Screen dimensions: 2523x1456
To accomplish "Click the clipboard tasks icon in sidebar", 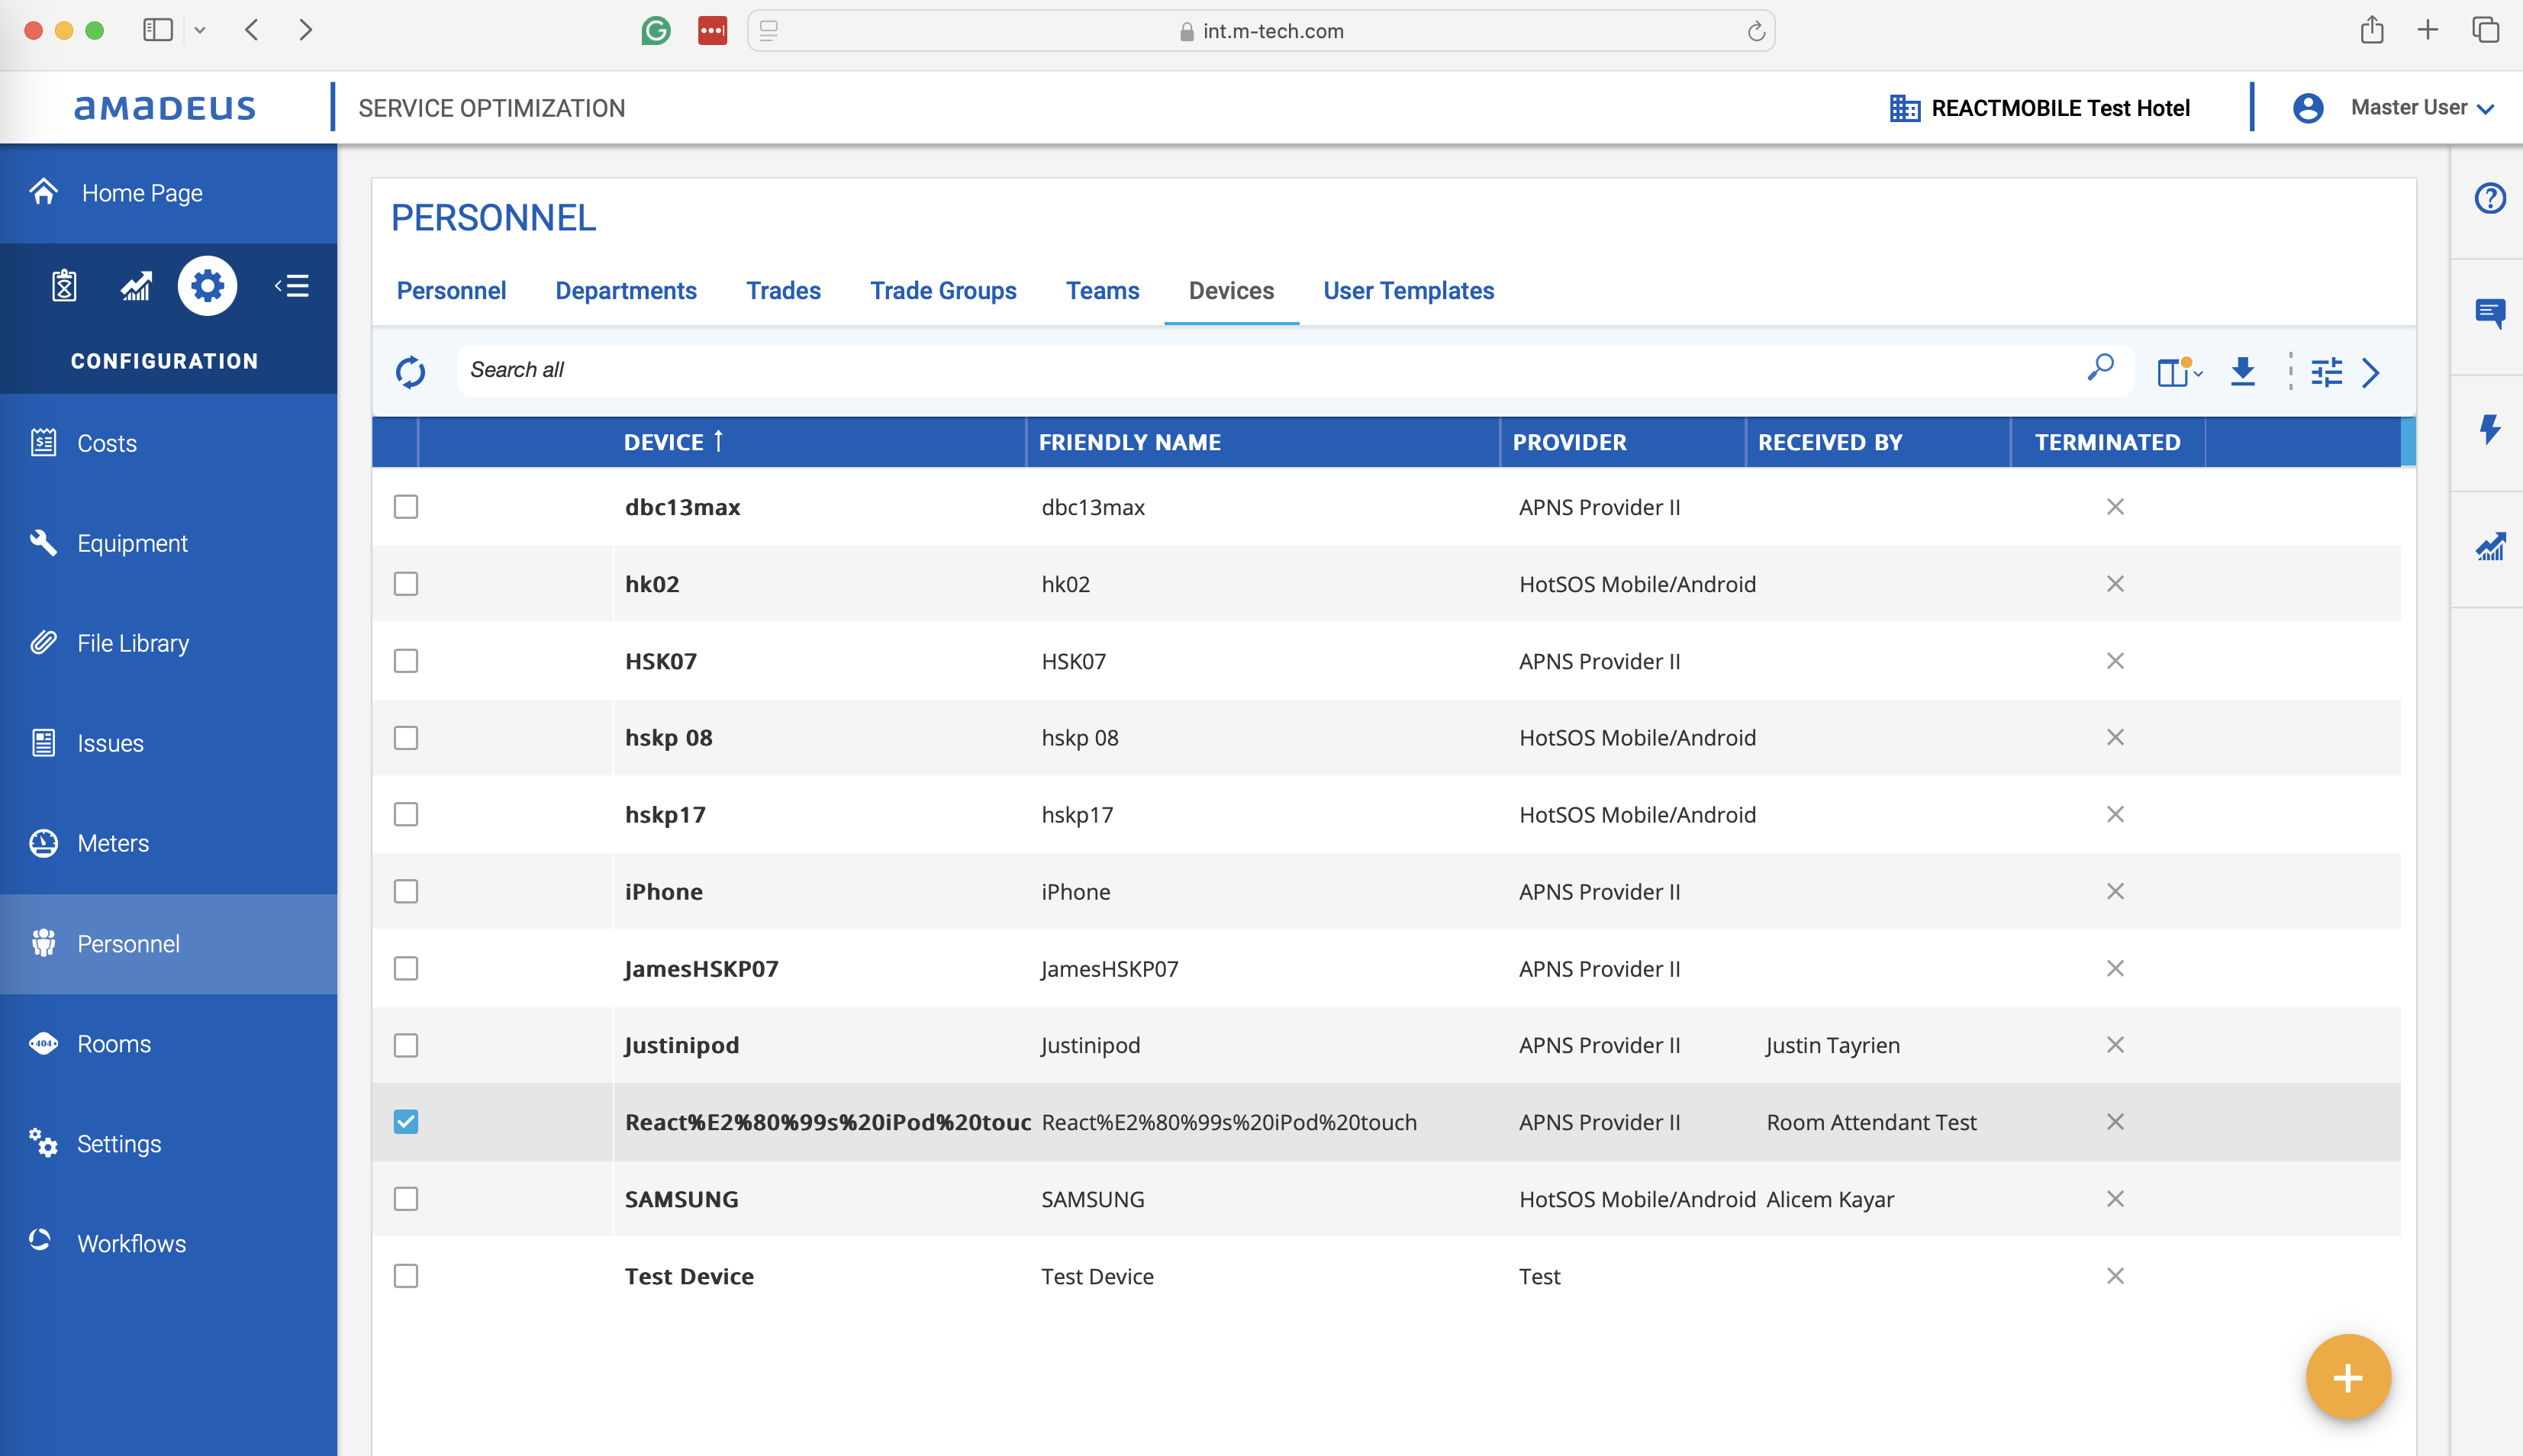I will 64,286.
